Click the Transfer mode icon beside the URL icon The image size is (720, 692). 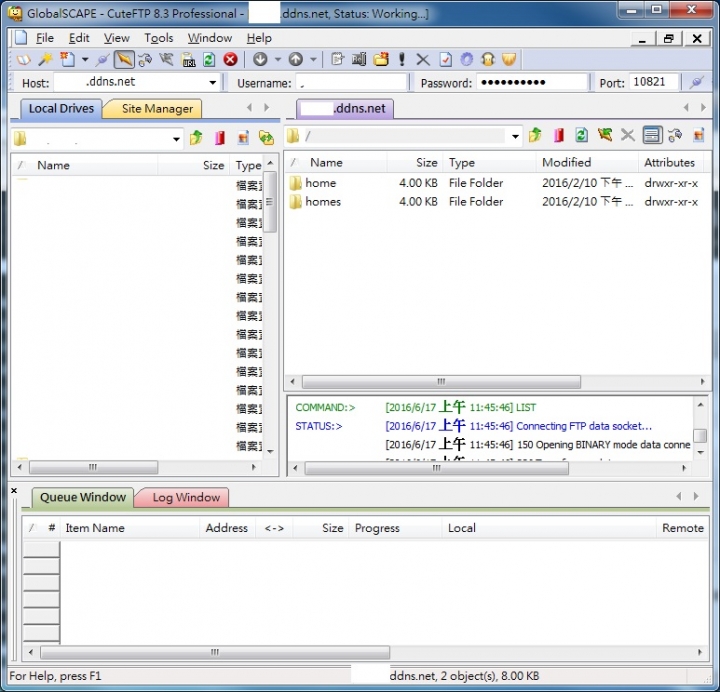(x=166, y=60)
